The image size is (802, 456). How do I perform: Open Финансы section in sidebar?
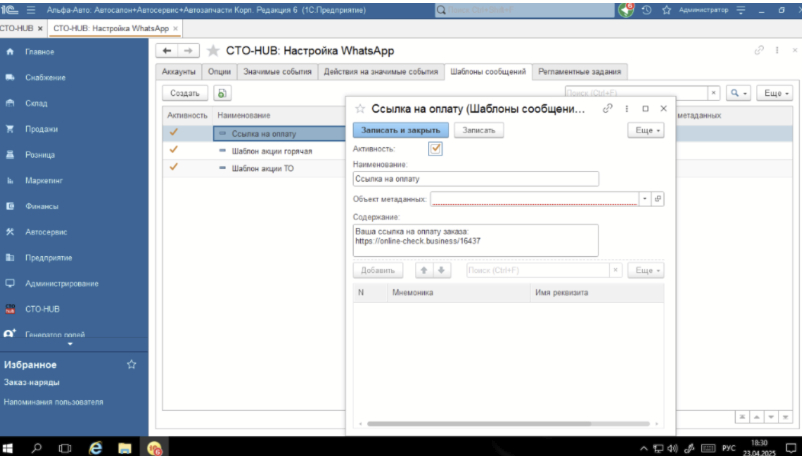tap(41, 206)
